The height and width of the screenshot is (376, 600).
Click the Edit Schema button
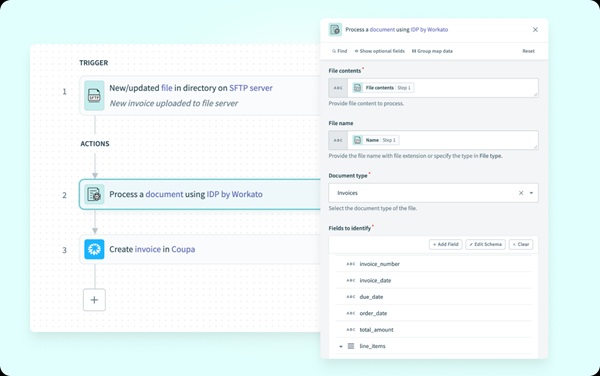[x=485, y=244]
